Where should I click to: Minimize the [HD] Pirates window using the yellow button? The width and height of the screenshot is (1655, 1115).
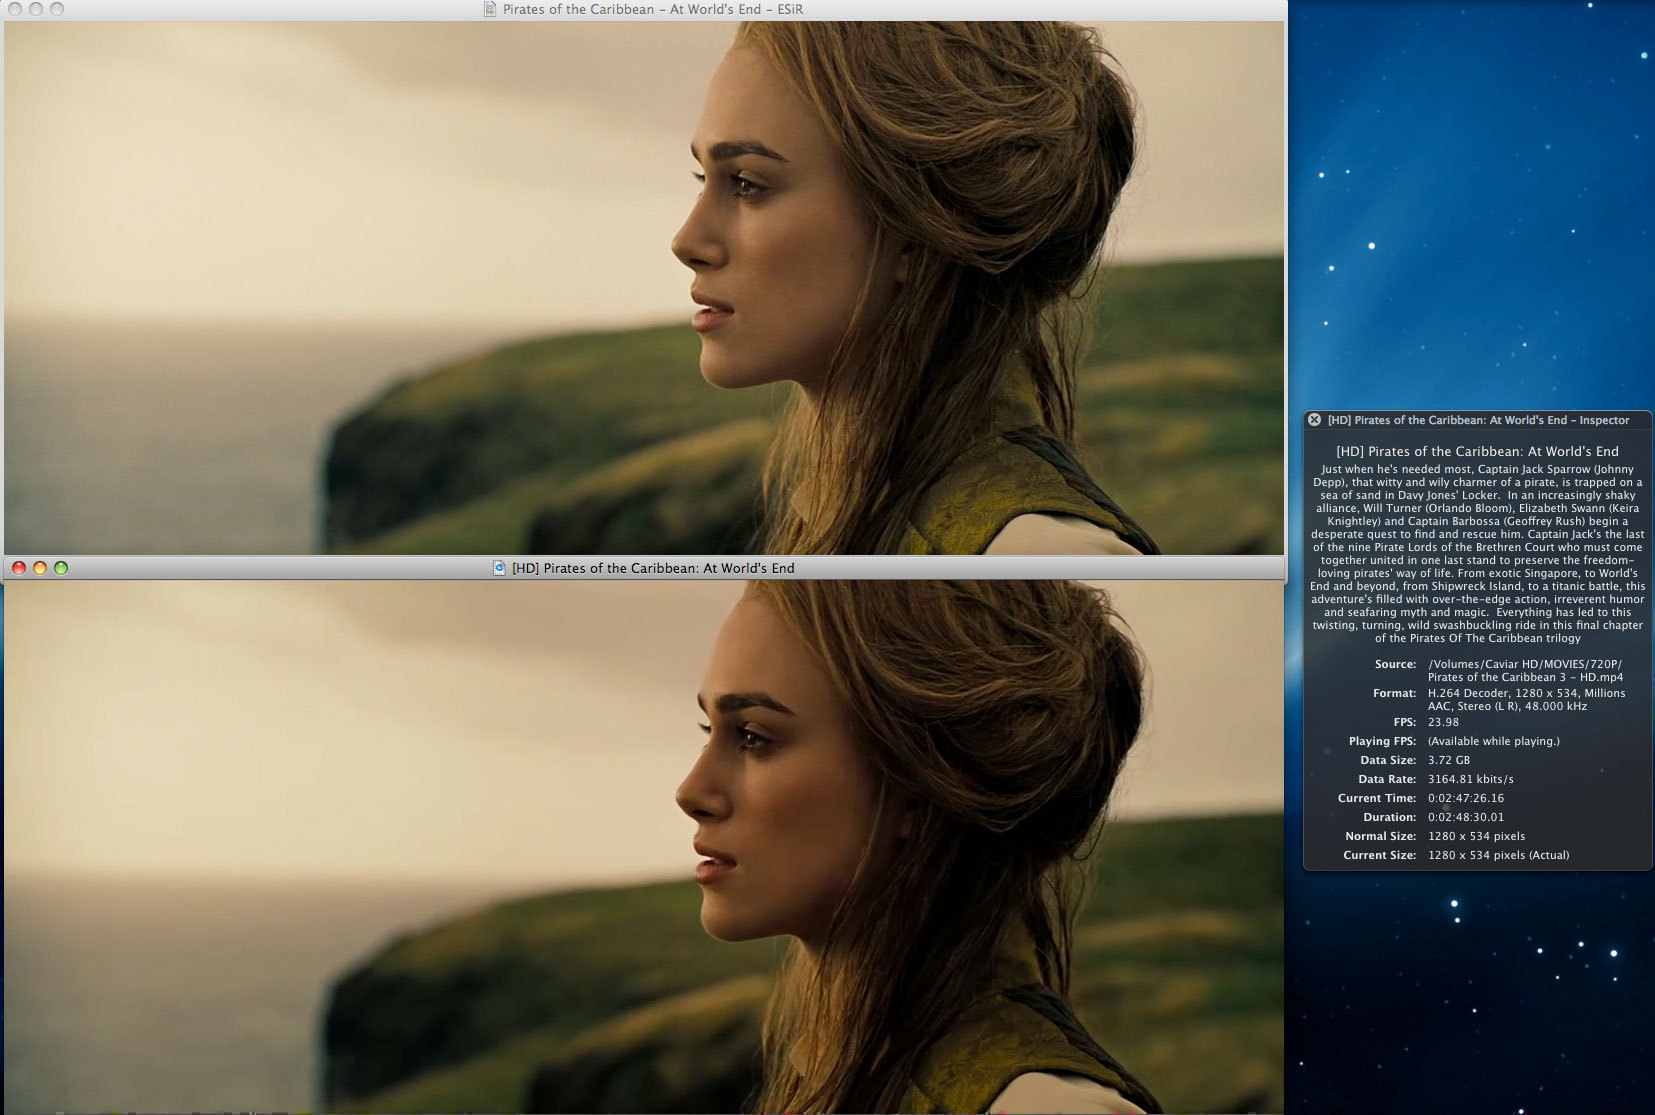(40, 568)
